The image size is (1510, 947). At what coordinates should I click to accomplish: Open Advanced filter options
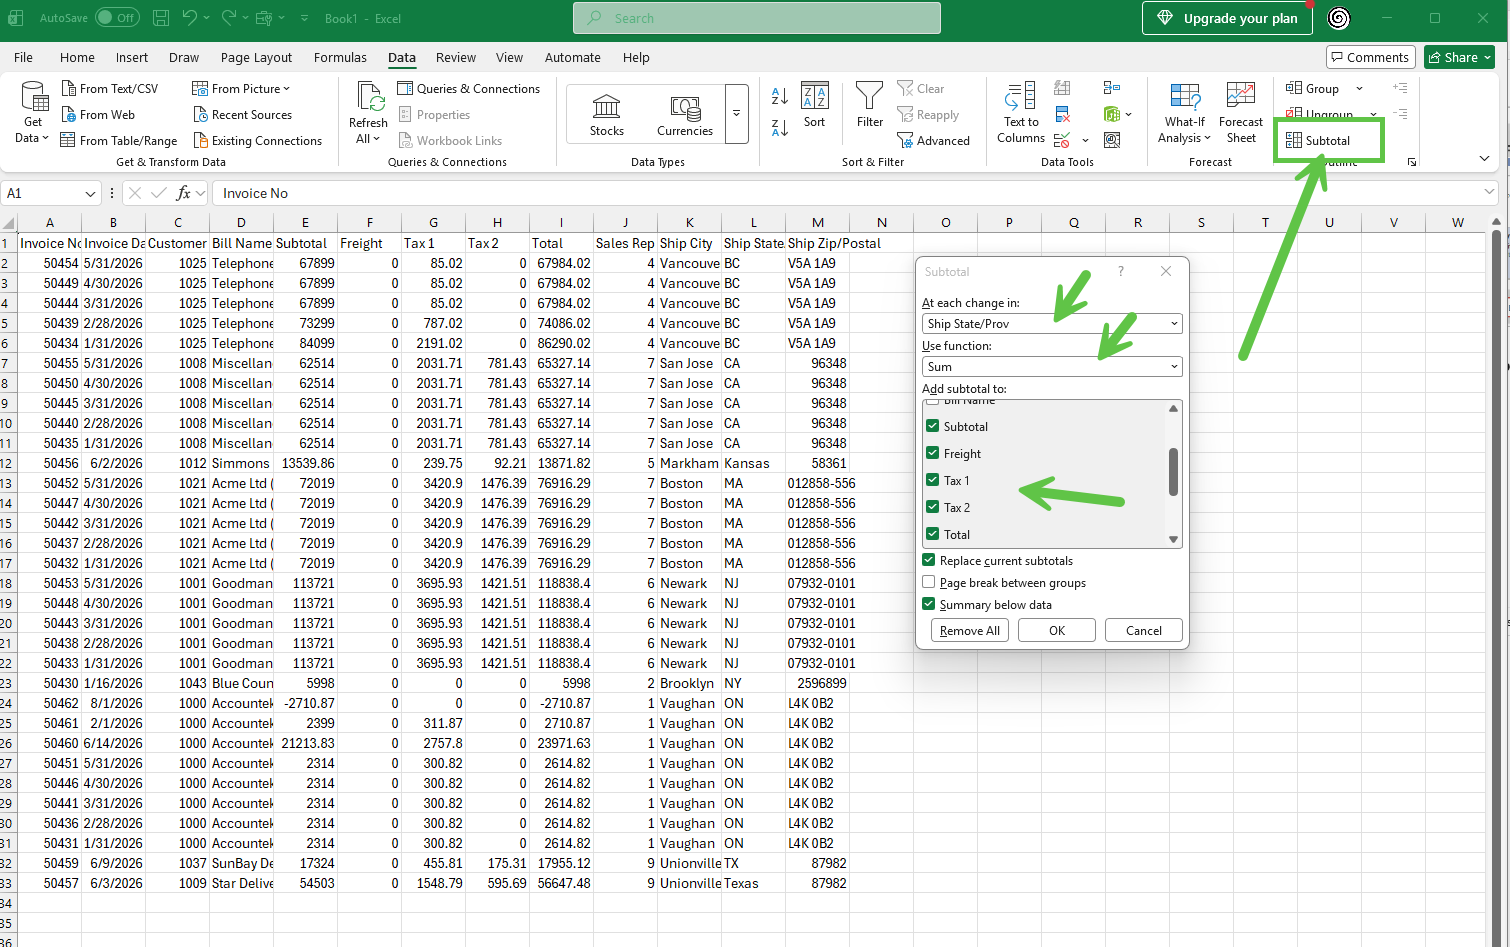point(933,141)
